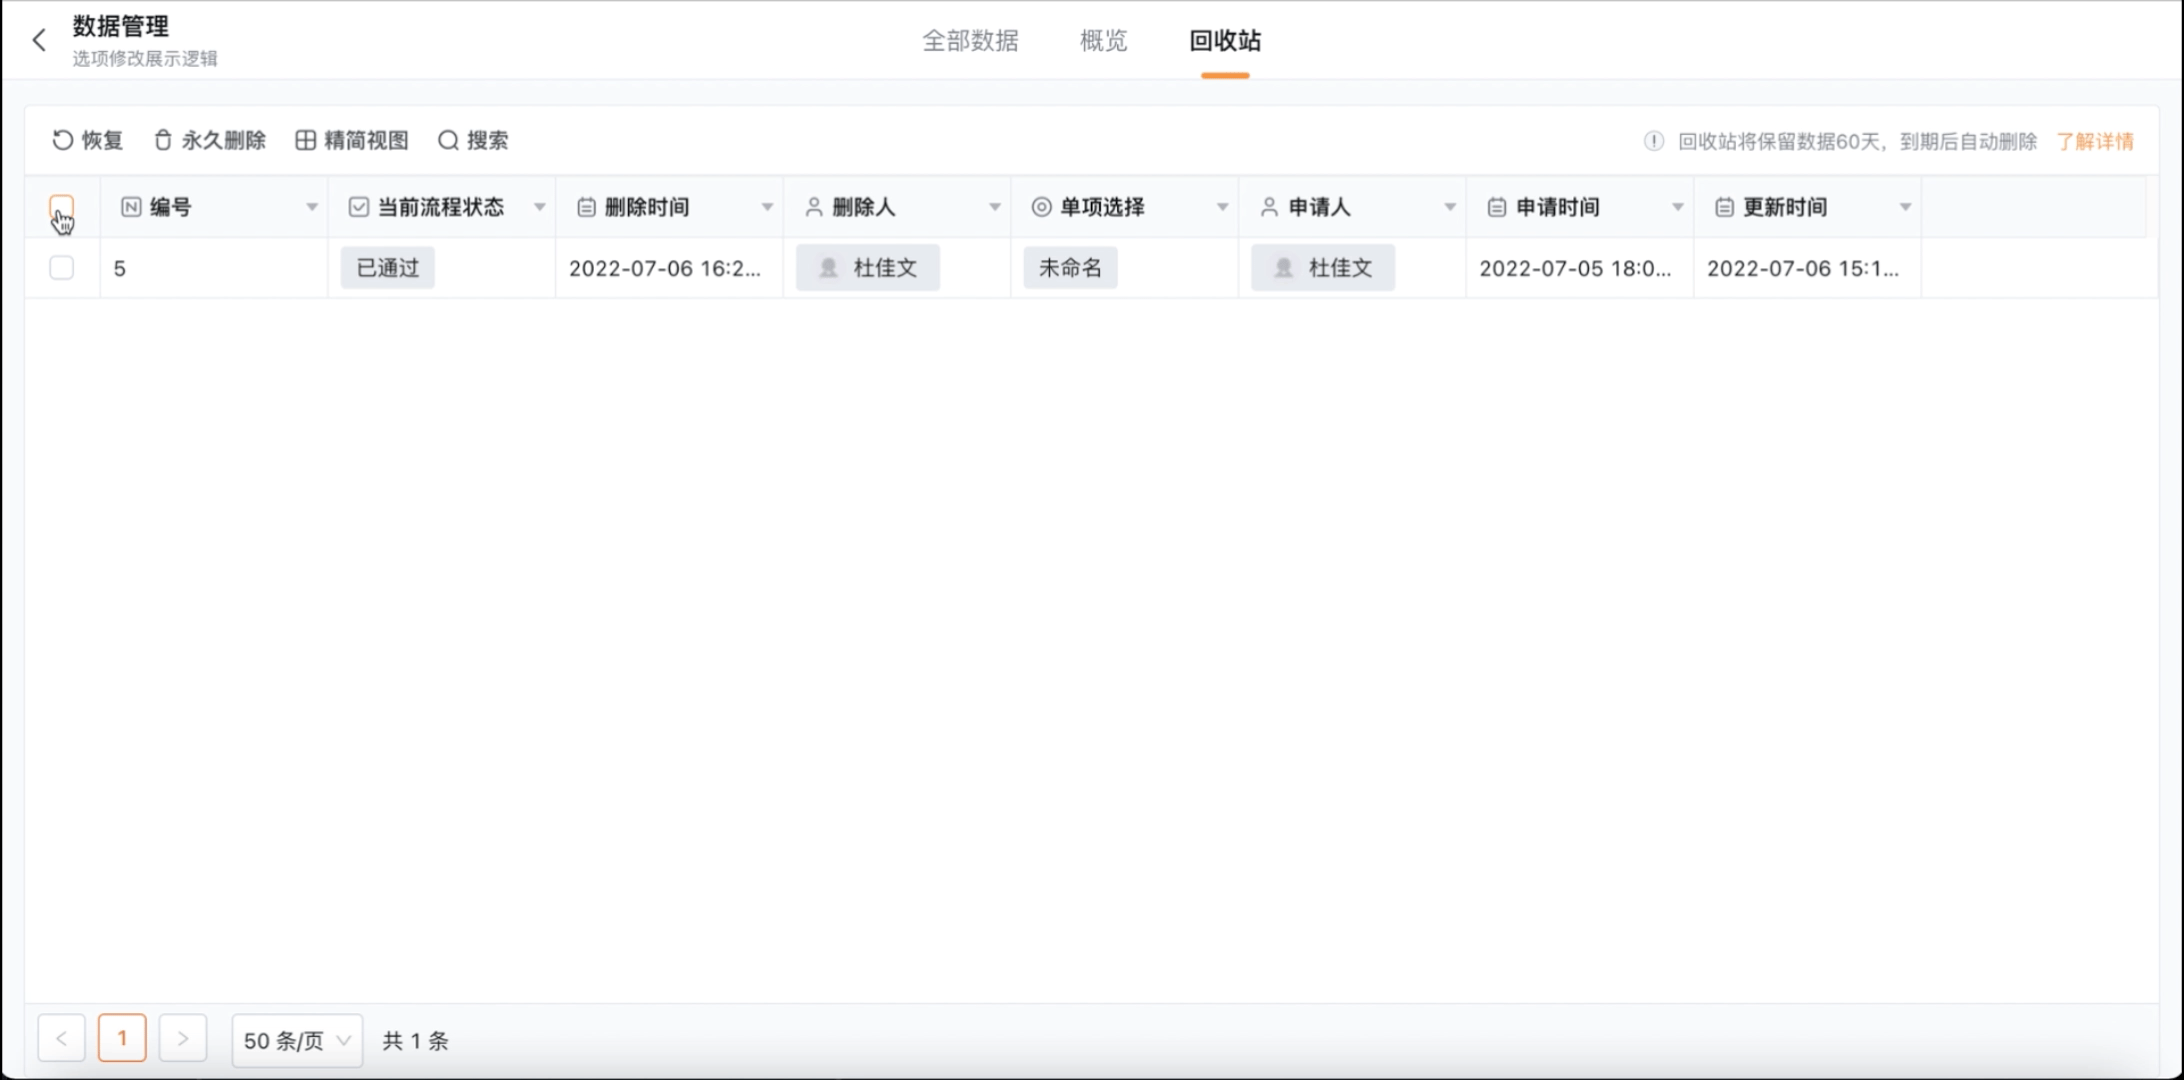Image resolution: width=2184 pixels, height=1080 pixels.
Task: Go to next page arrow button
Action: coord(183,1038)
